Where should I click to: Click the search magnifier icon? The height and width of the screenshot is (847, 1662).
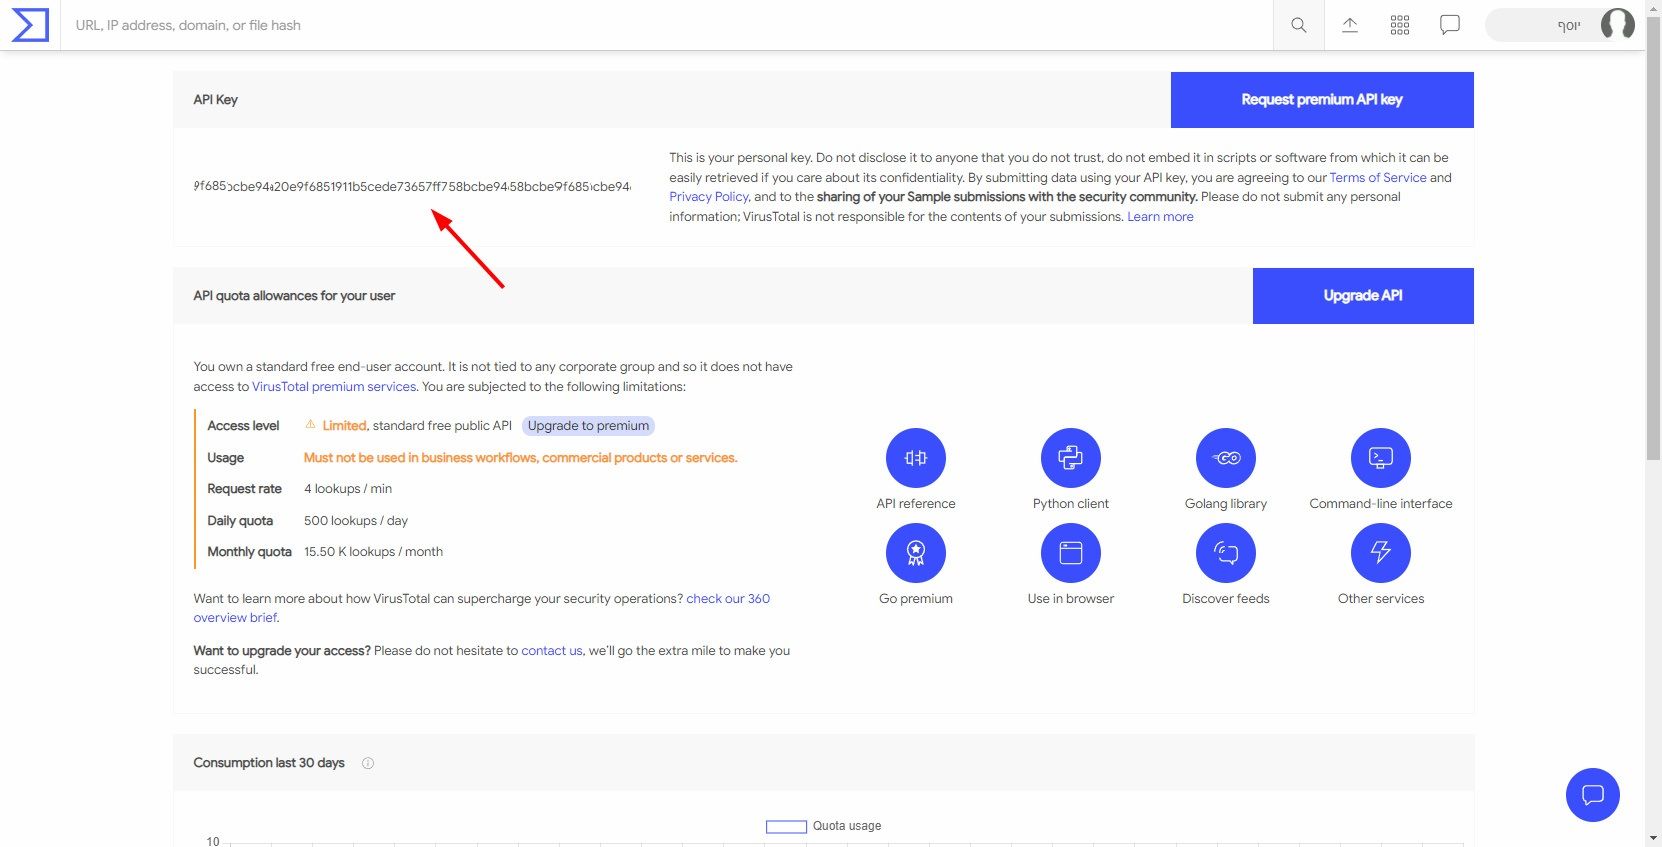click(1298, 25)
